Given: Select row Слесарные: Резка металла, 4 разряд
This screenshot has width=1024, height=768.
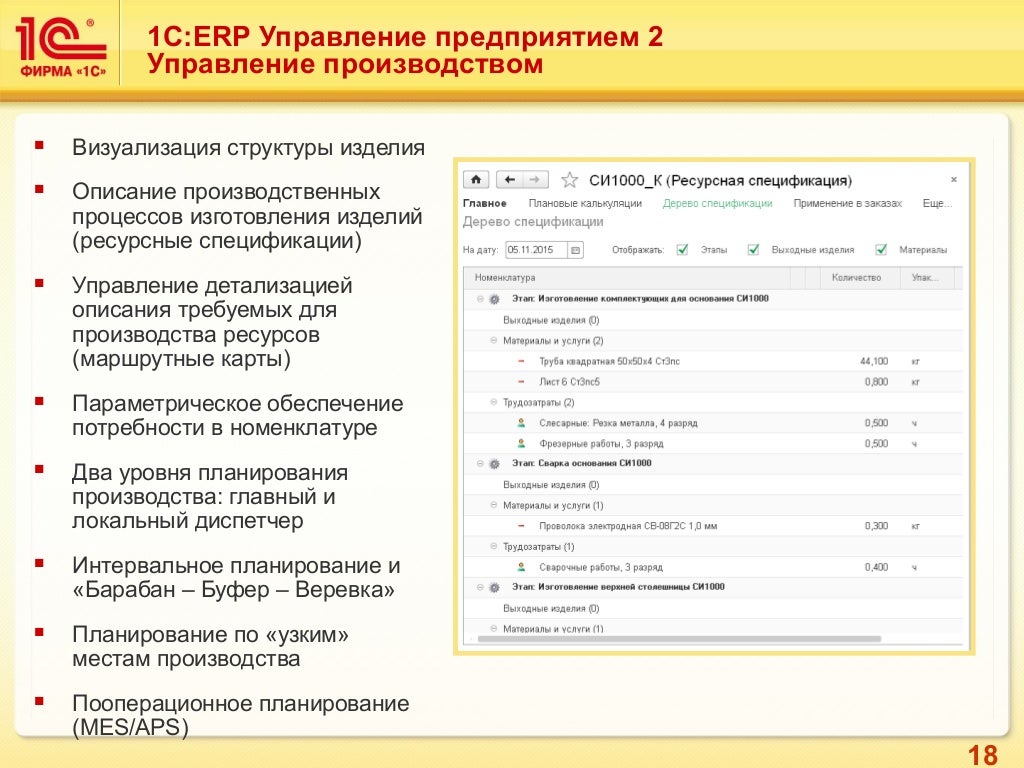Looking at the screenshot, I should (713, 423).
